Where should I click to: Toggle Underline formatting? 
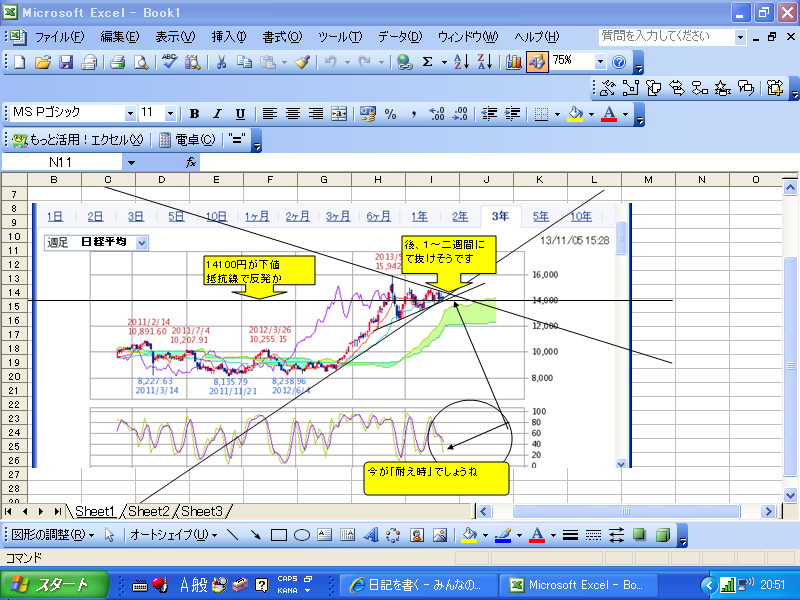tap(240, 113)
